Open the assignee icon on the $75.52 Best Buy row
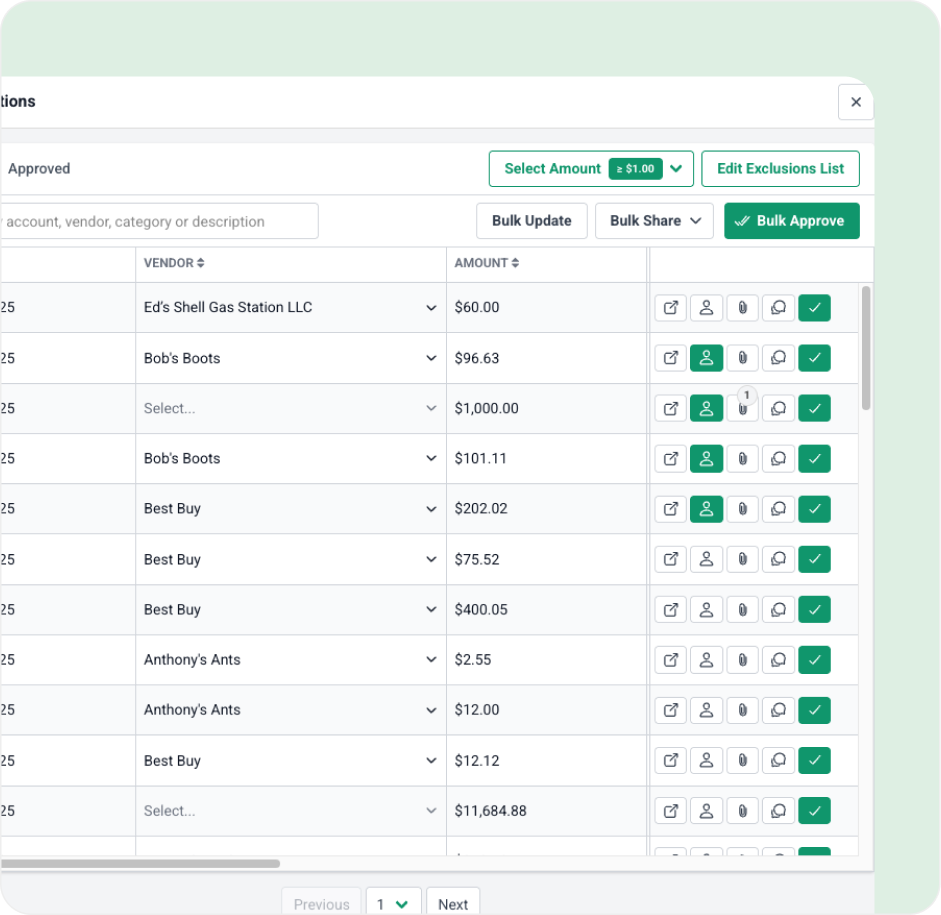Viewport: 941px width, 915px height. (x=706, y=558)
